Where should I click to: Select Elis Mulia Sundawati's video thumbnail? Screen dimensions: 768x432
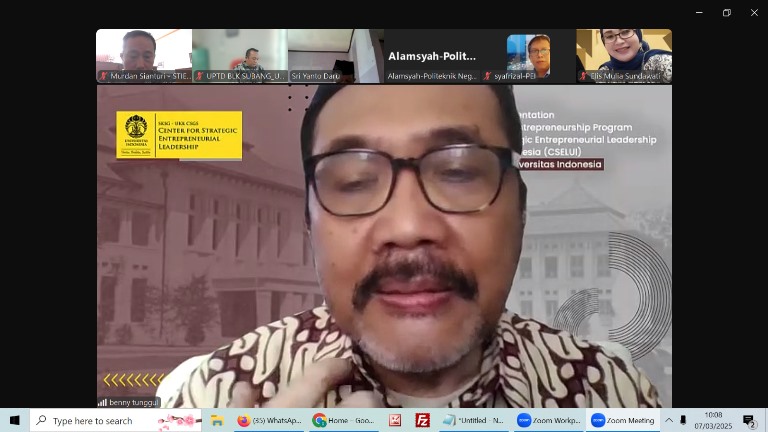624,55
